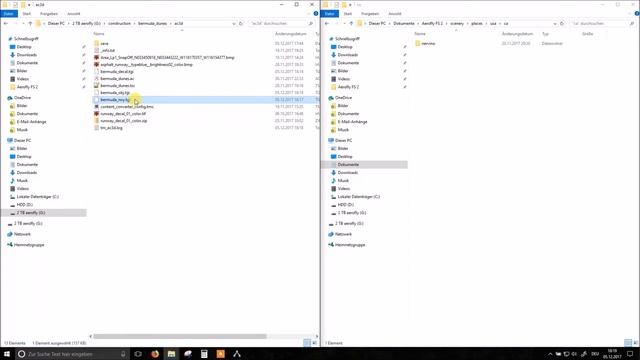Open the Calculator app from the taskbar
Screen dimensions: 640x360
click(204, 354)
